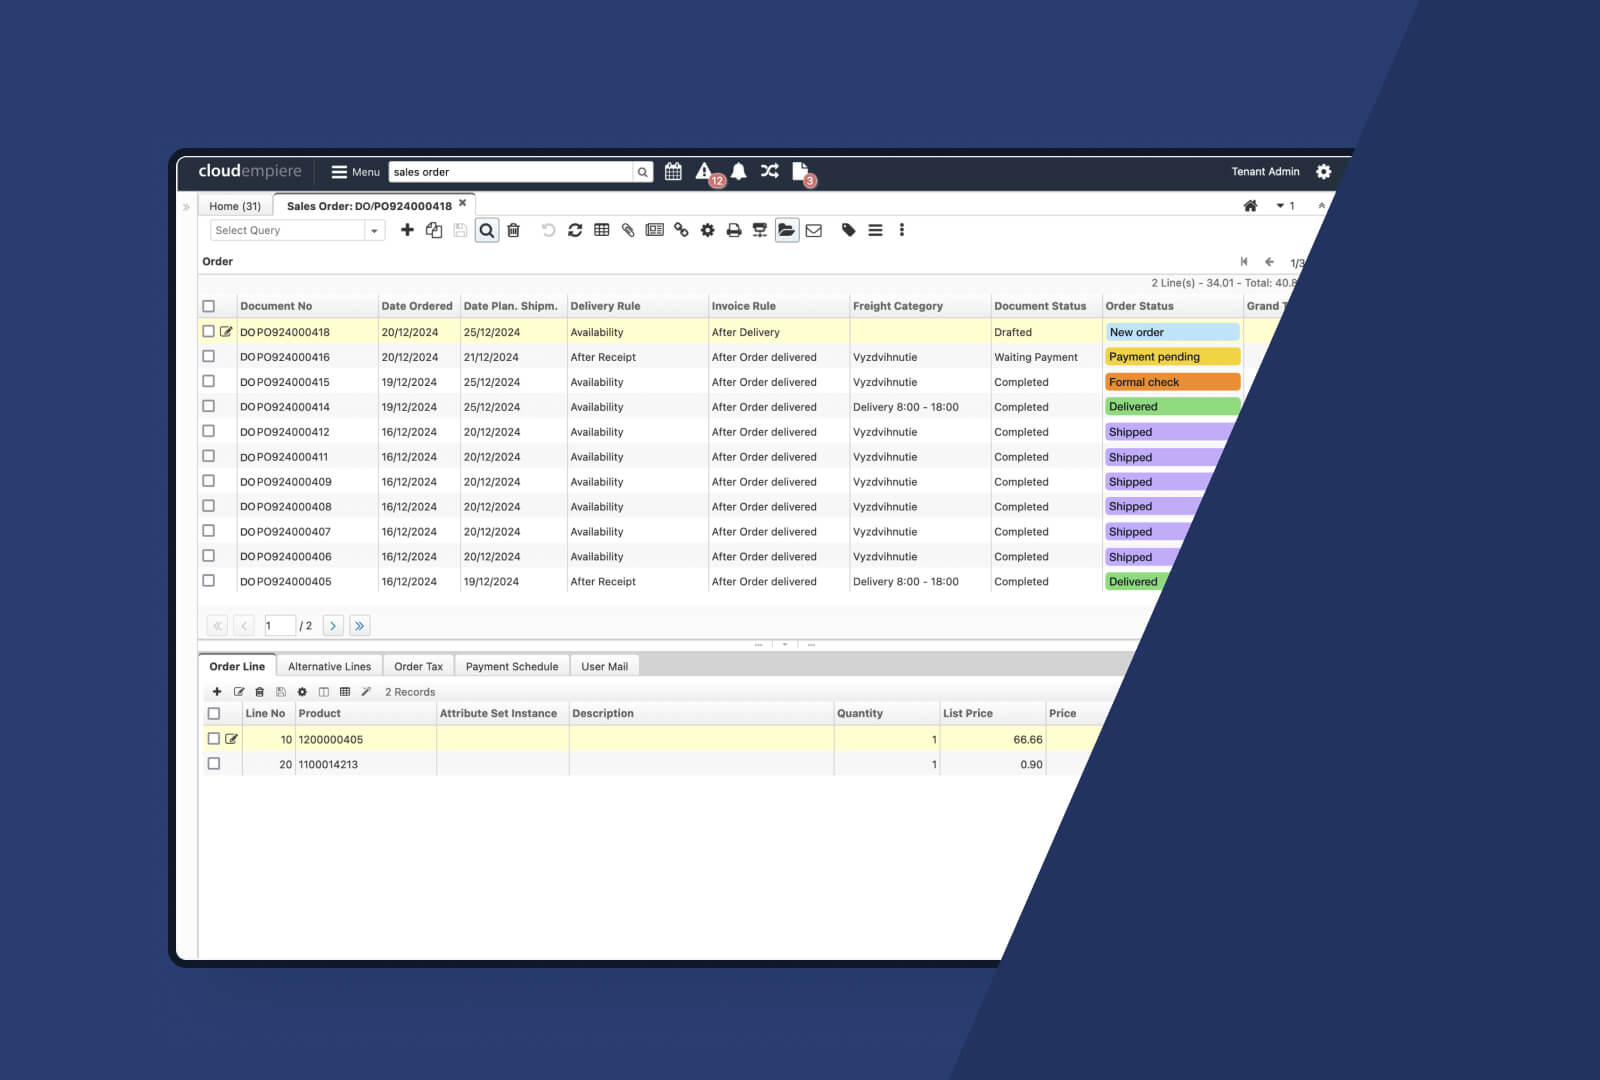Open the settings gear next to Tenant Admin
The height and width of the screenshot is (1080, 1600).
pos(1324,172)
